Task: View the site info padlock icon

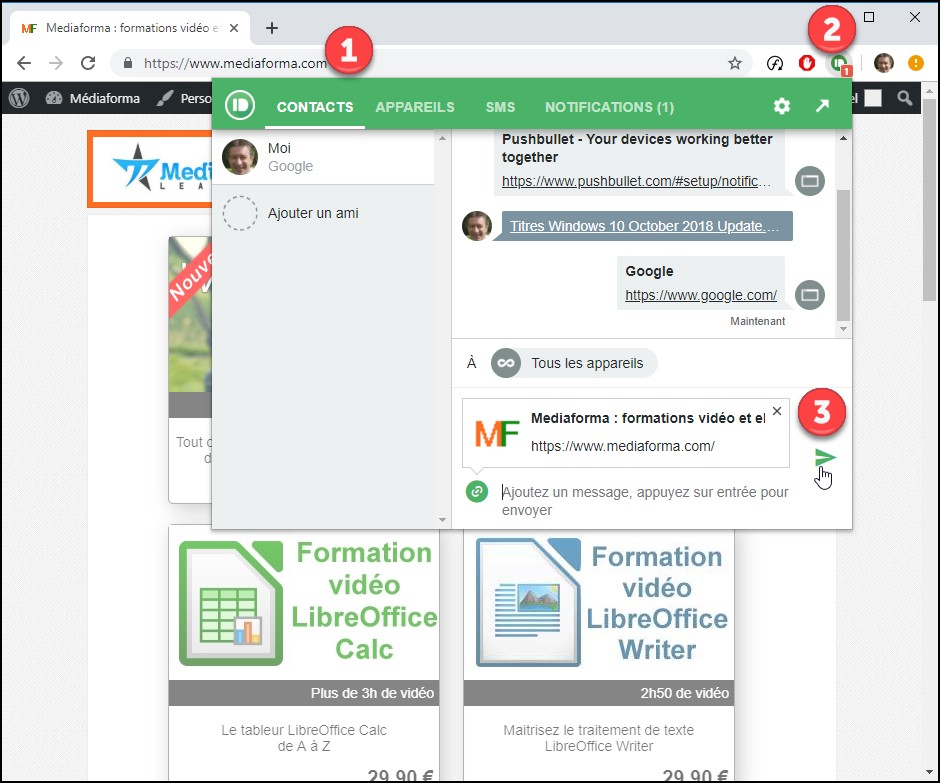Action: (128, 63)
